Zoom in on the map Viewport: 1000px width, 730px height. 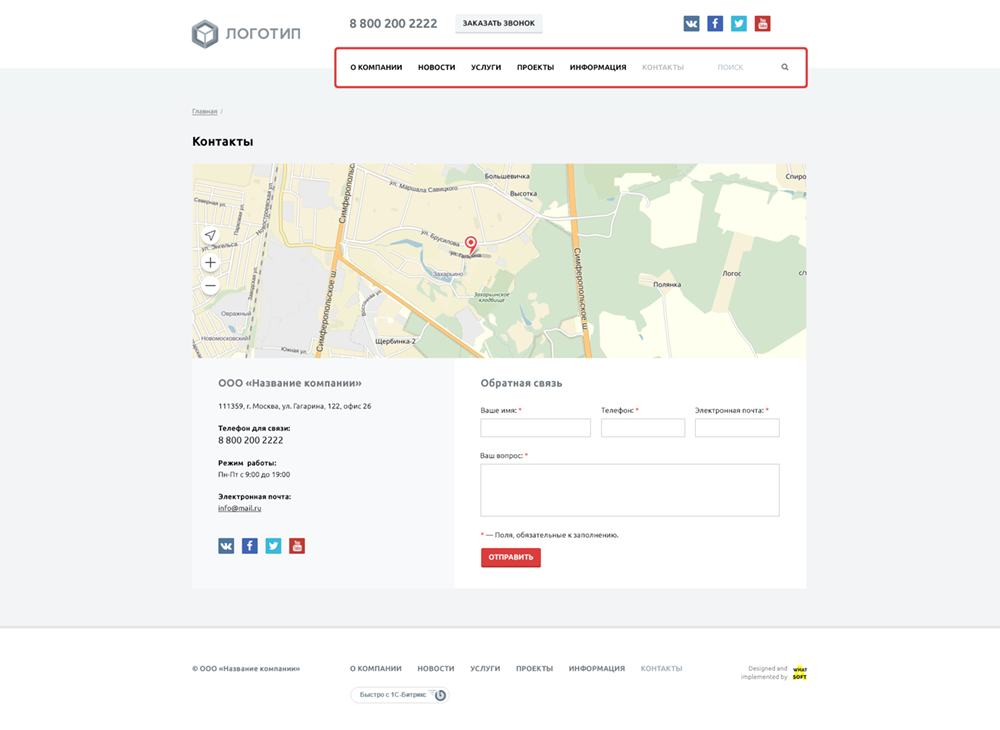point(210,263)
